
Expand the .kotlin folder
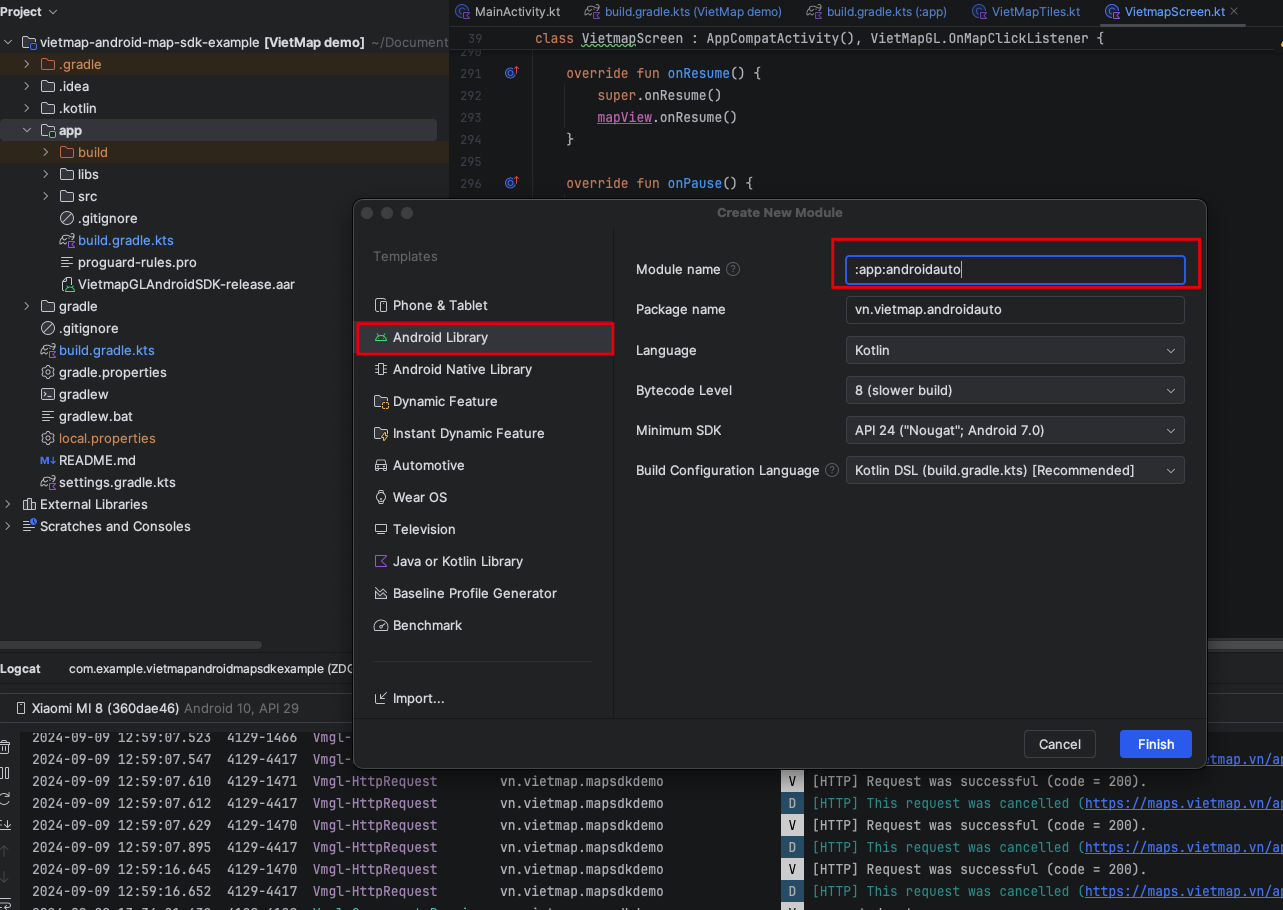27,108
